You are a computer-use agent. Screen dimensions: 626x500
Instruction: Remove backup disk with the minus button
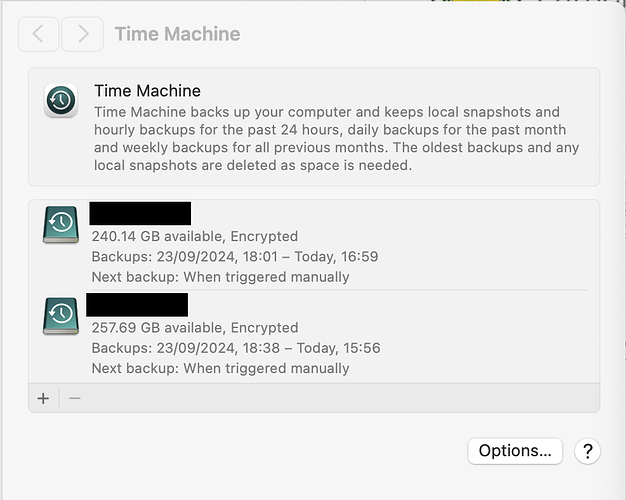coord(75,398)
